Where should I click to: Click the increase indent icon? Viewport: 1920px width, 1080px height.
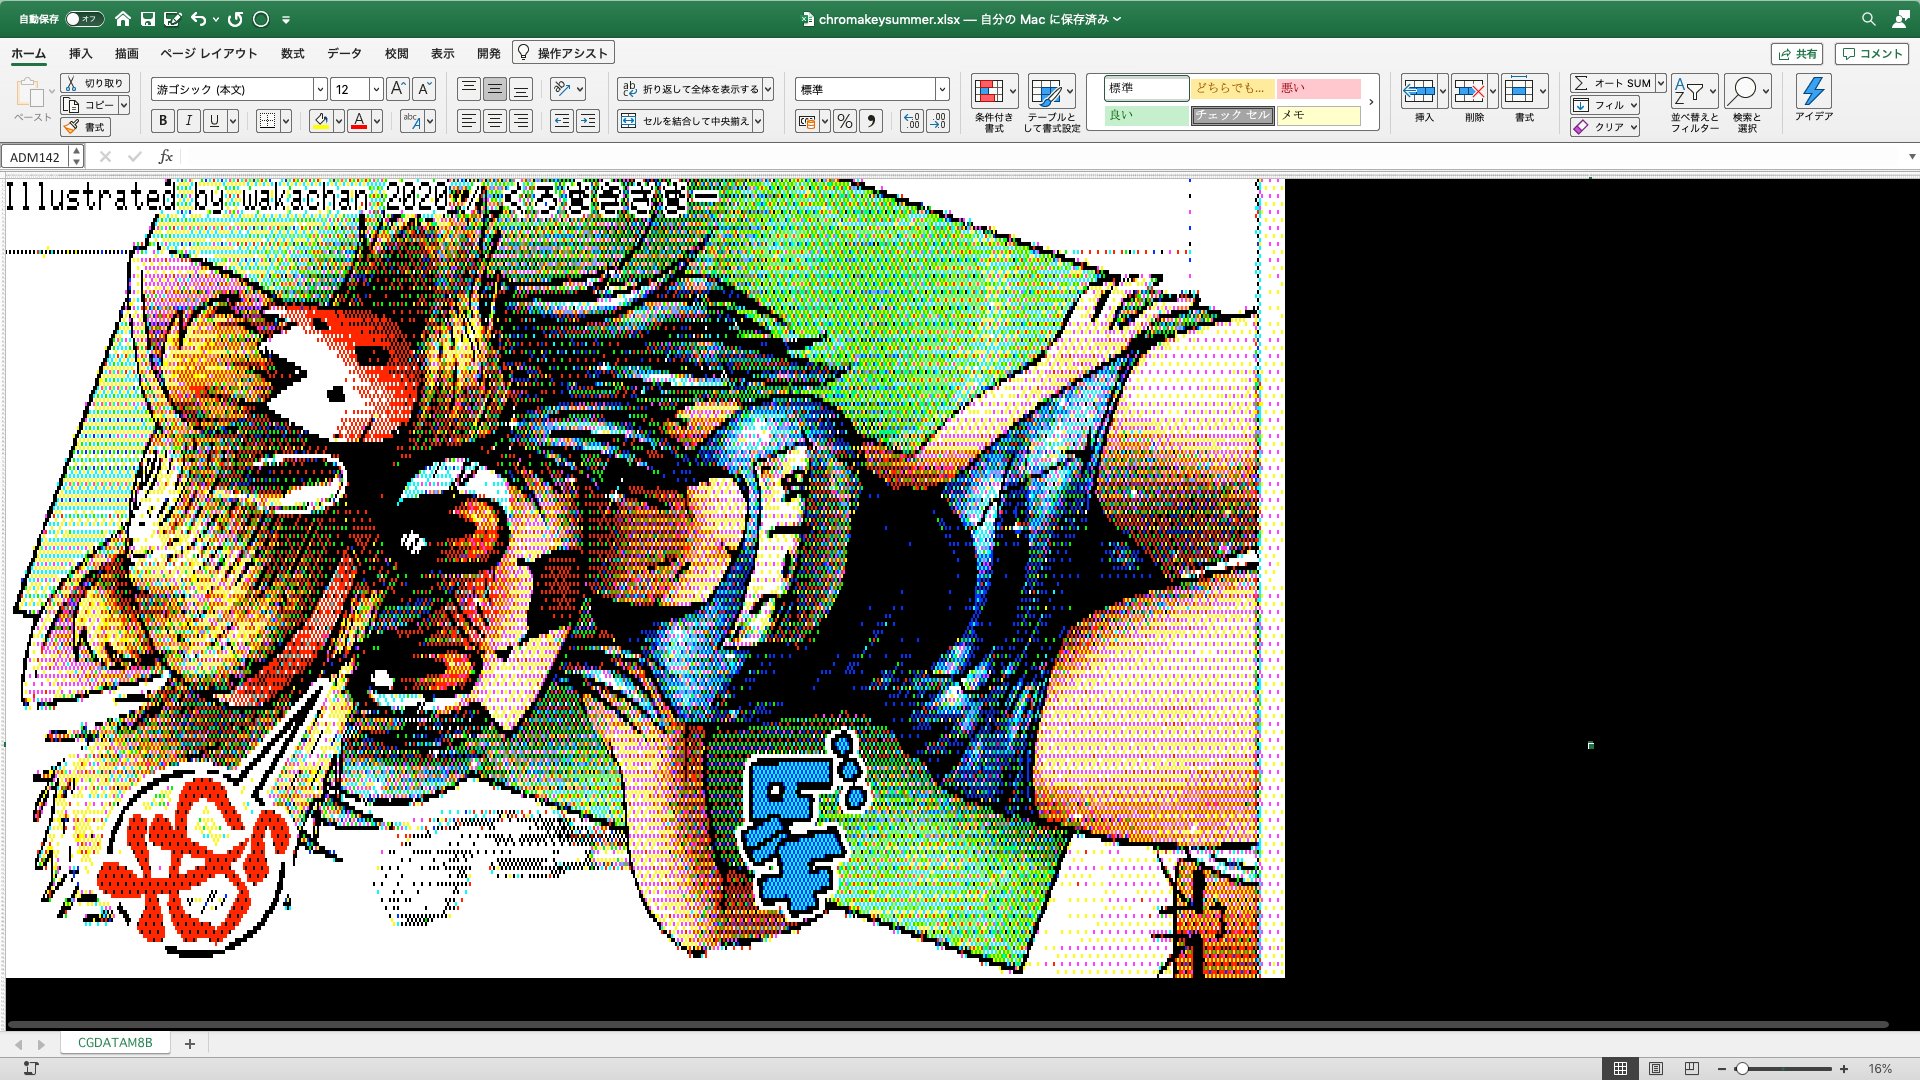point(588,121)
